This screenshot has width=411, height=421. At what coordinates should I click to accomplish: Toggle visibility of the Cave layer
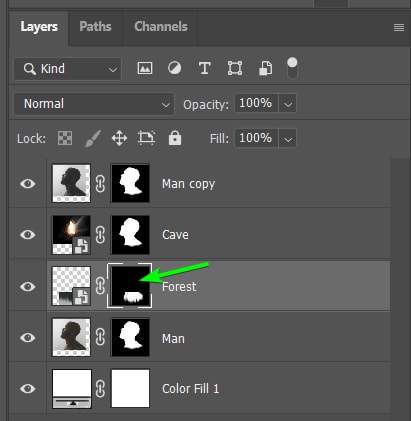pos(28,235)
